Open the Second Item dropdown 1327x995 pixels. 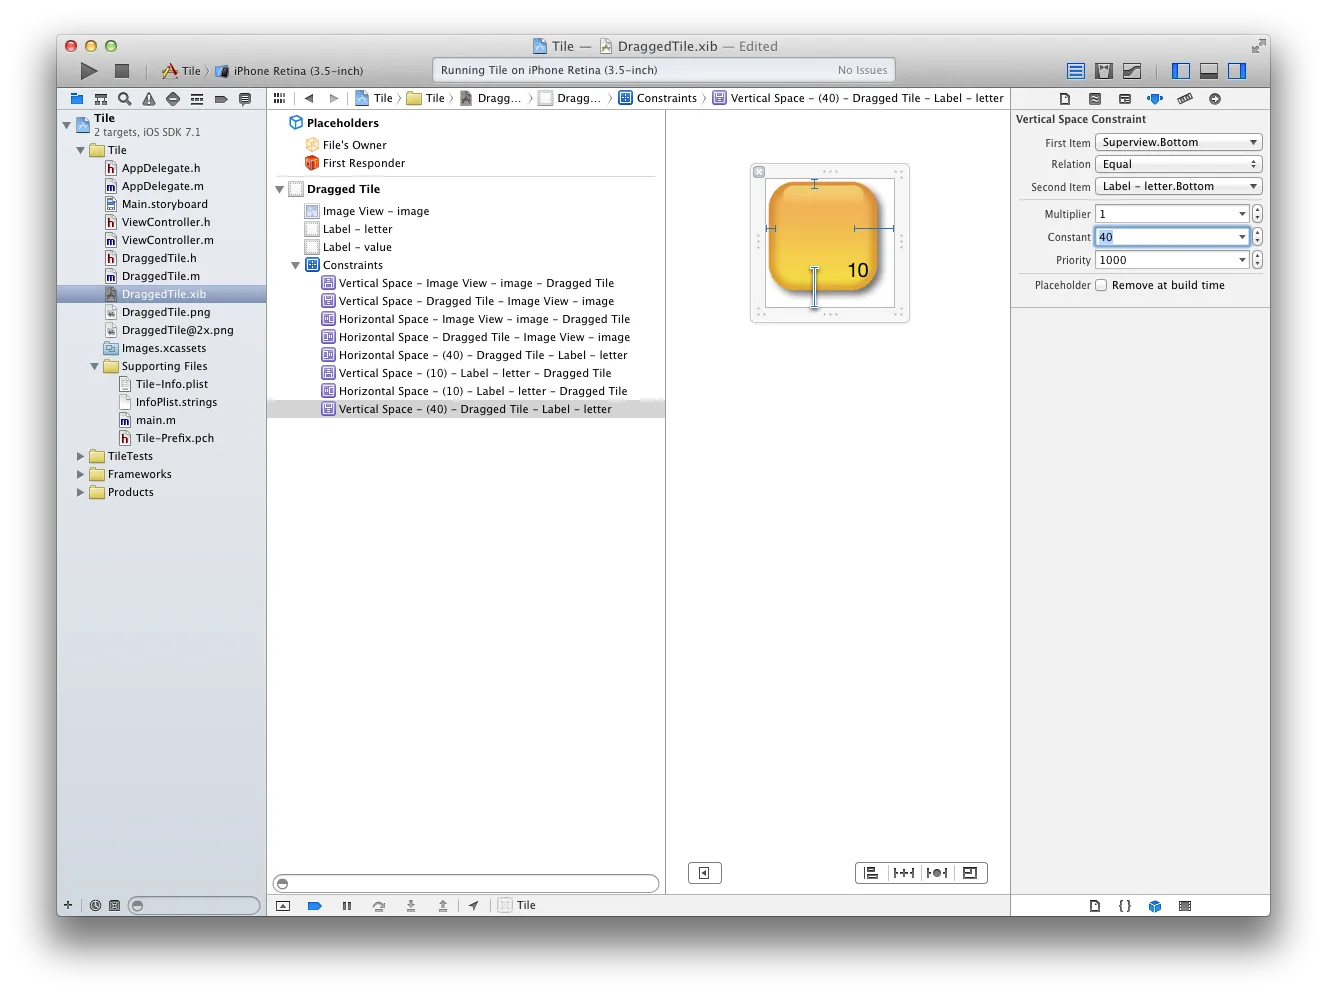coord(1179,186)
